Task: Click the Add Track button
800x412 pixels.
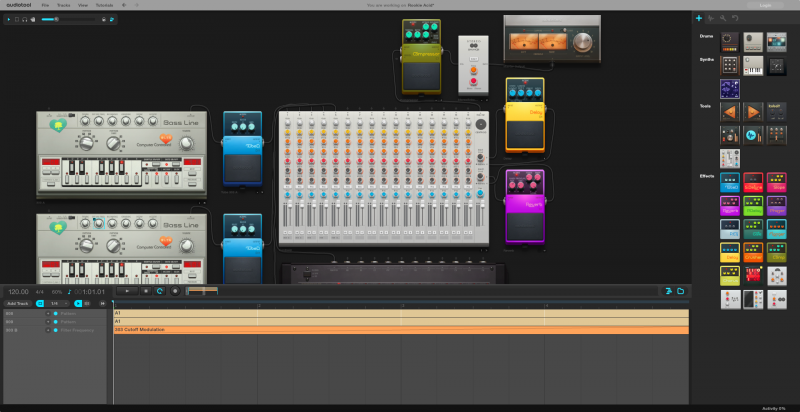Action: [17, 303]
